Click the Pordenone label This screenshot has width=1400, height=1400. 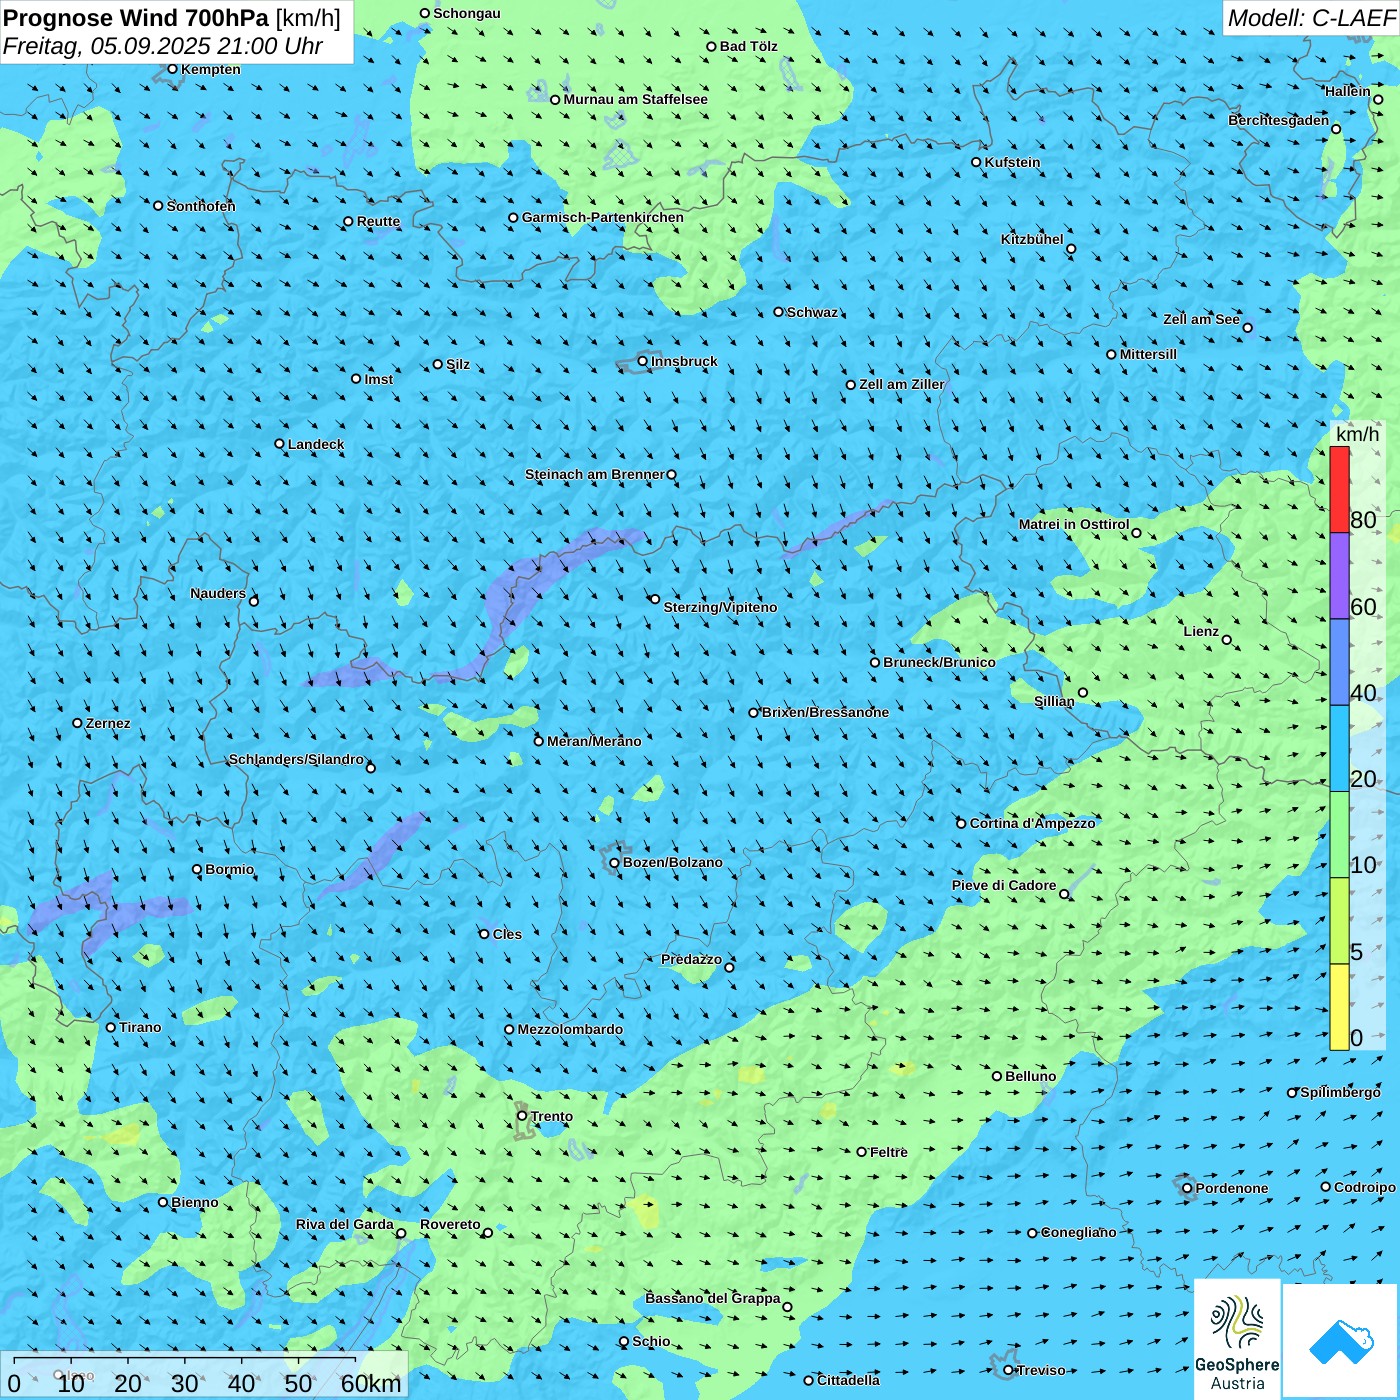coord(1232,1188)
